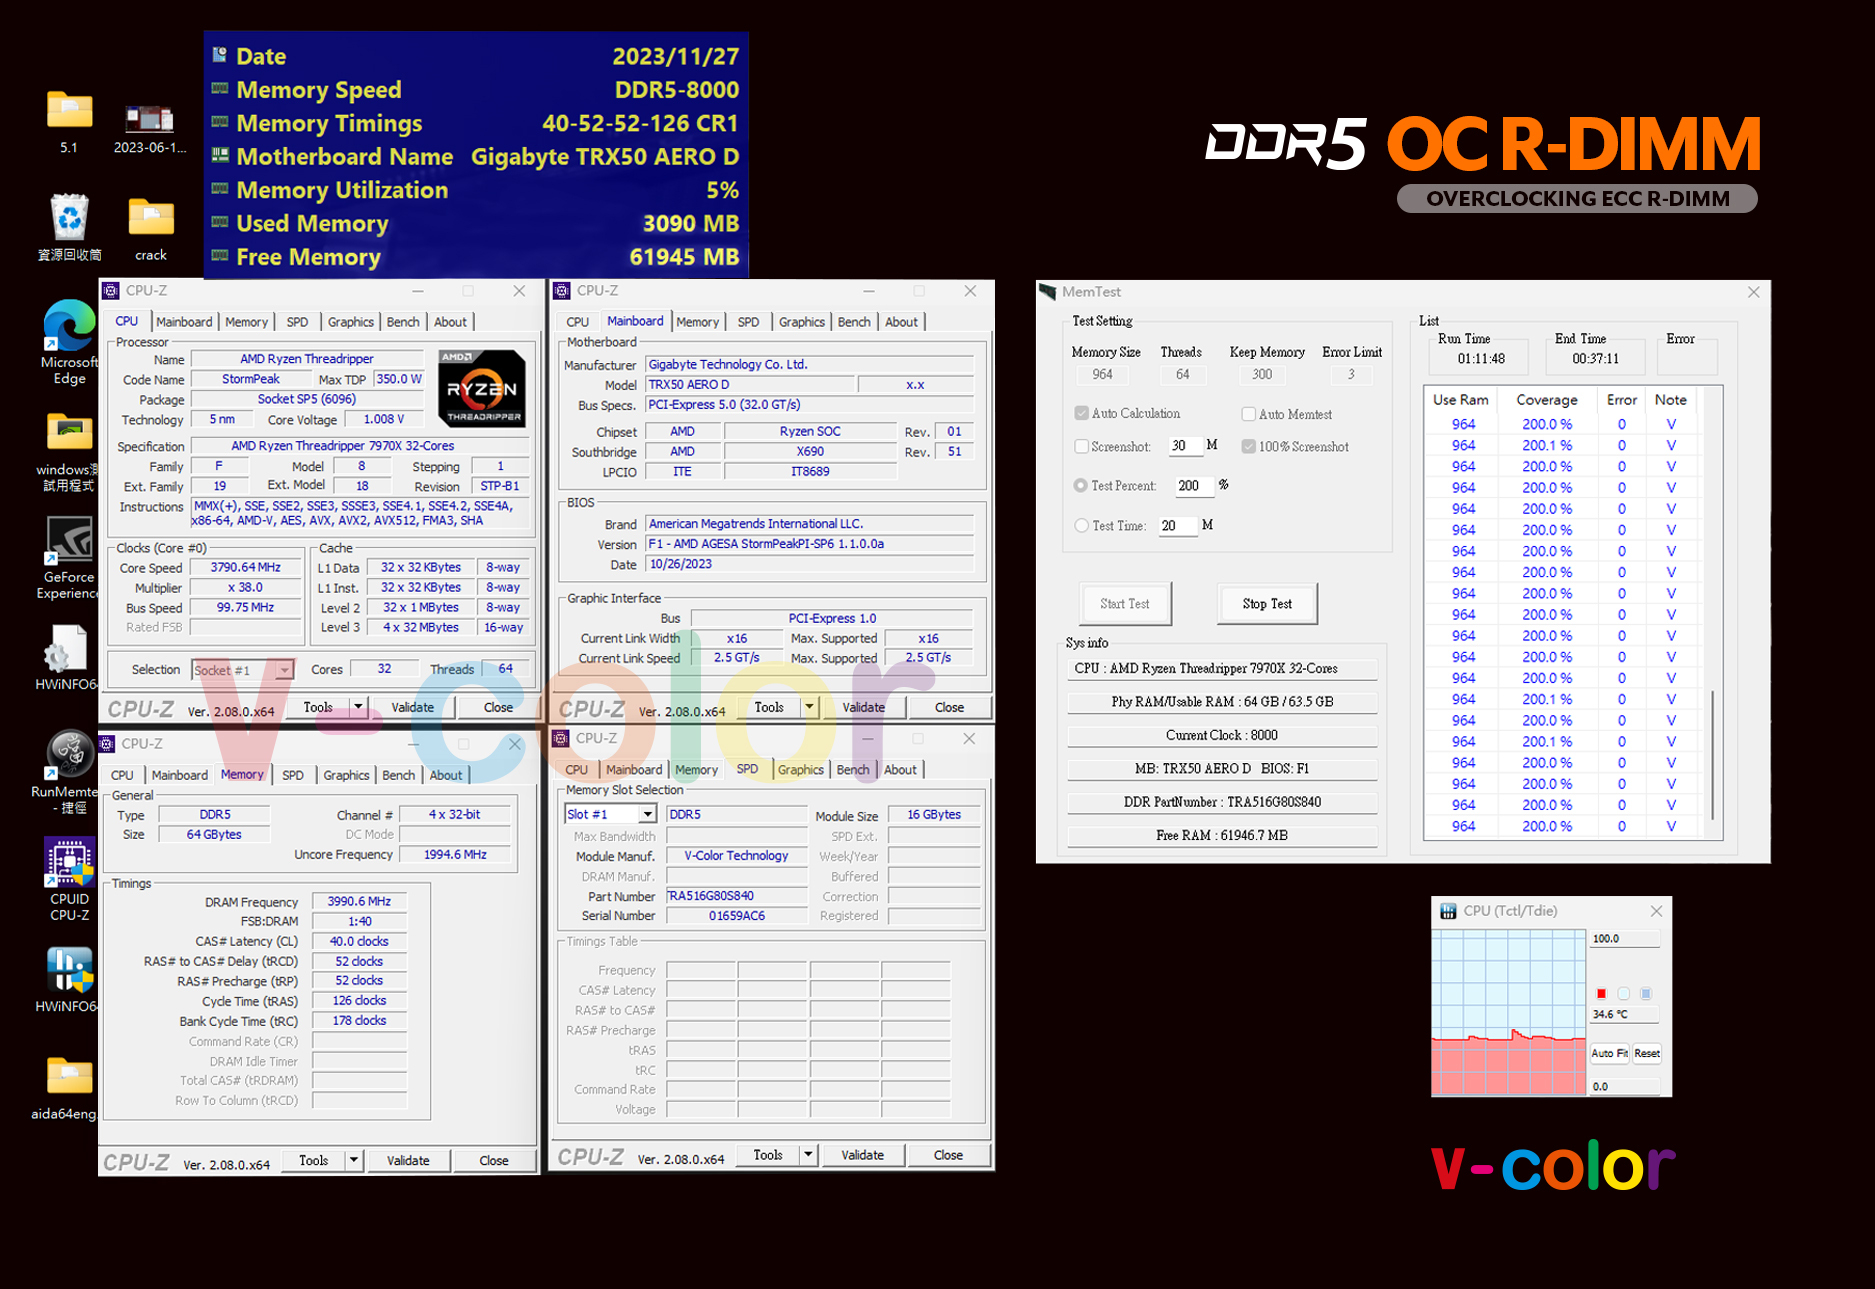Image resolution: width=1875 pixels, height=1289 pixels.
Task: Open Tools dropdown arrow in Mainboard CPU-Z window
Action: (x=809, y=707)
